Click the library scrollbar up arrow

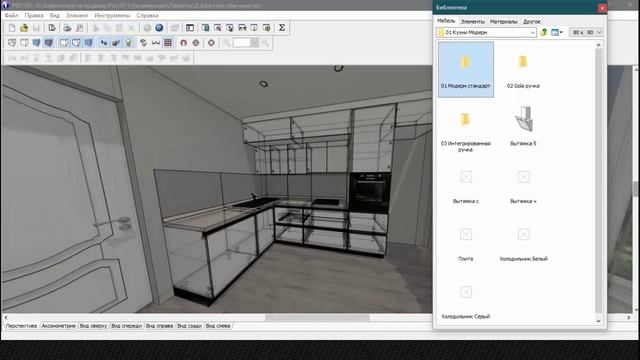598,45
